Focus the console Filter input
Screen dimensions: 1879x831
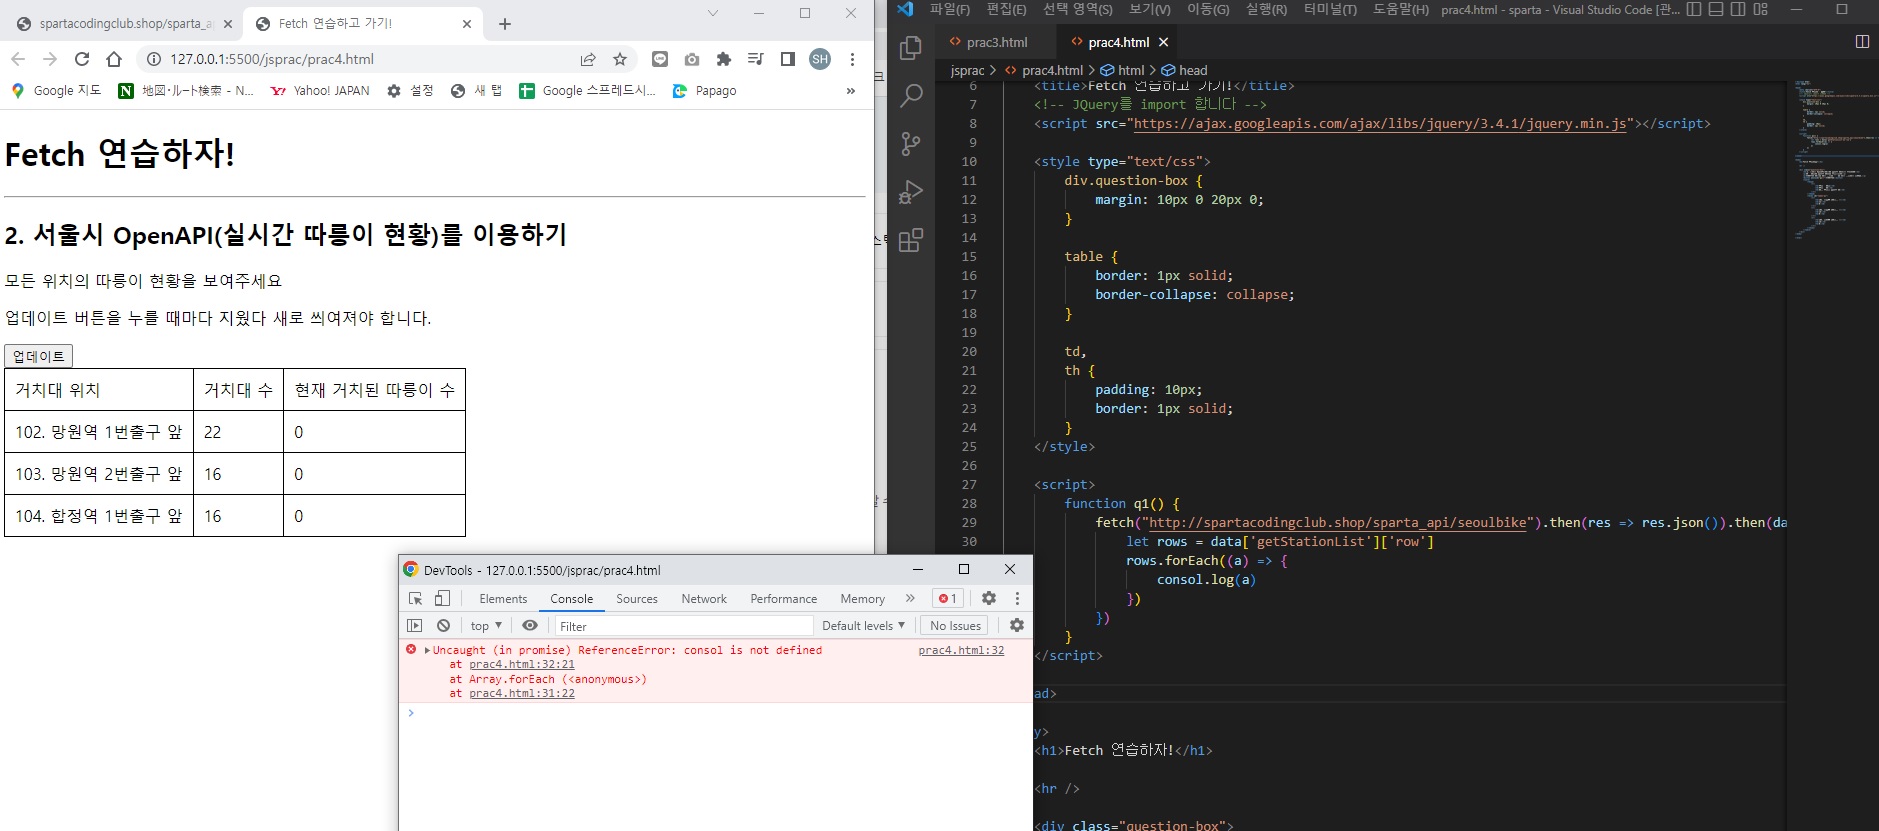click(682, 626)
